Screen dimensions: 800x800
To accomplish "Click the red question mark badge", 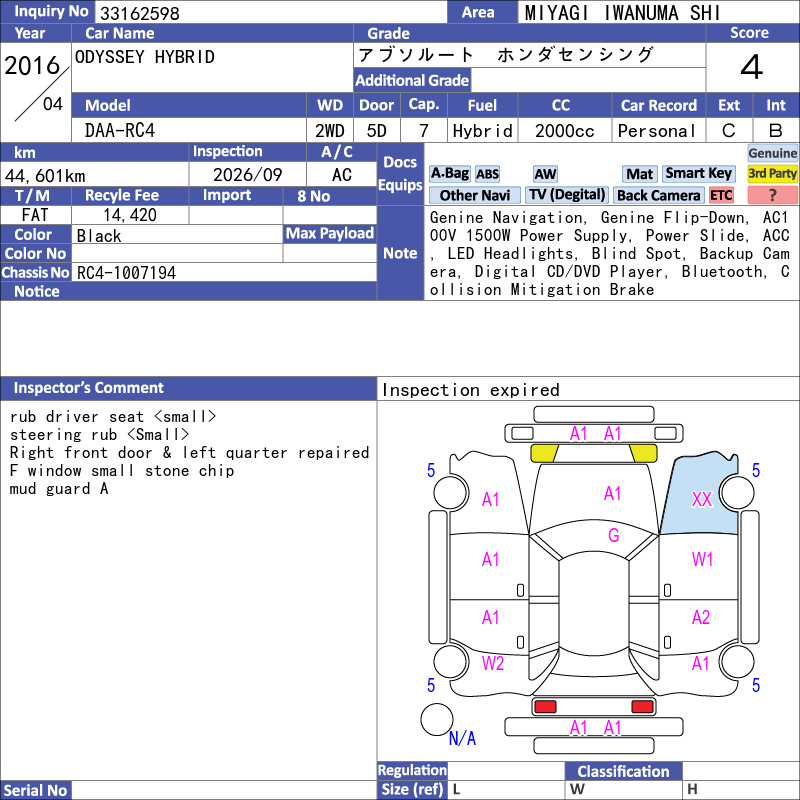I will [x=772, y=195].
